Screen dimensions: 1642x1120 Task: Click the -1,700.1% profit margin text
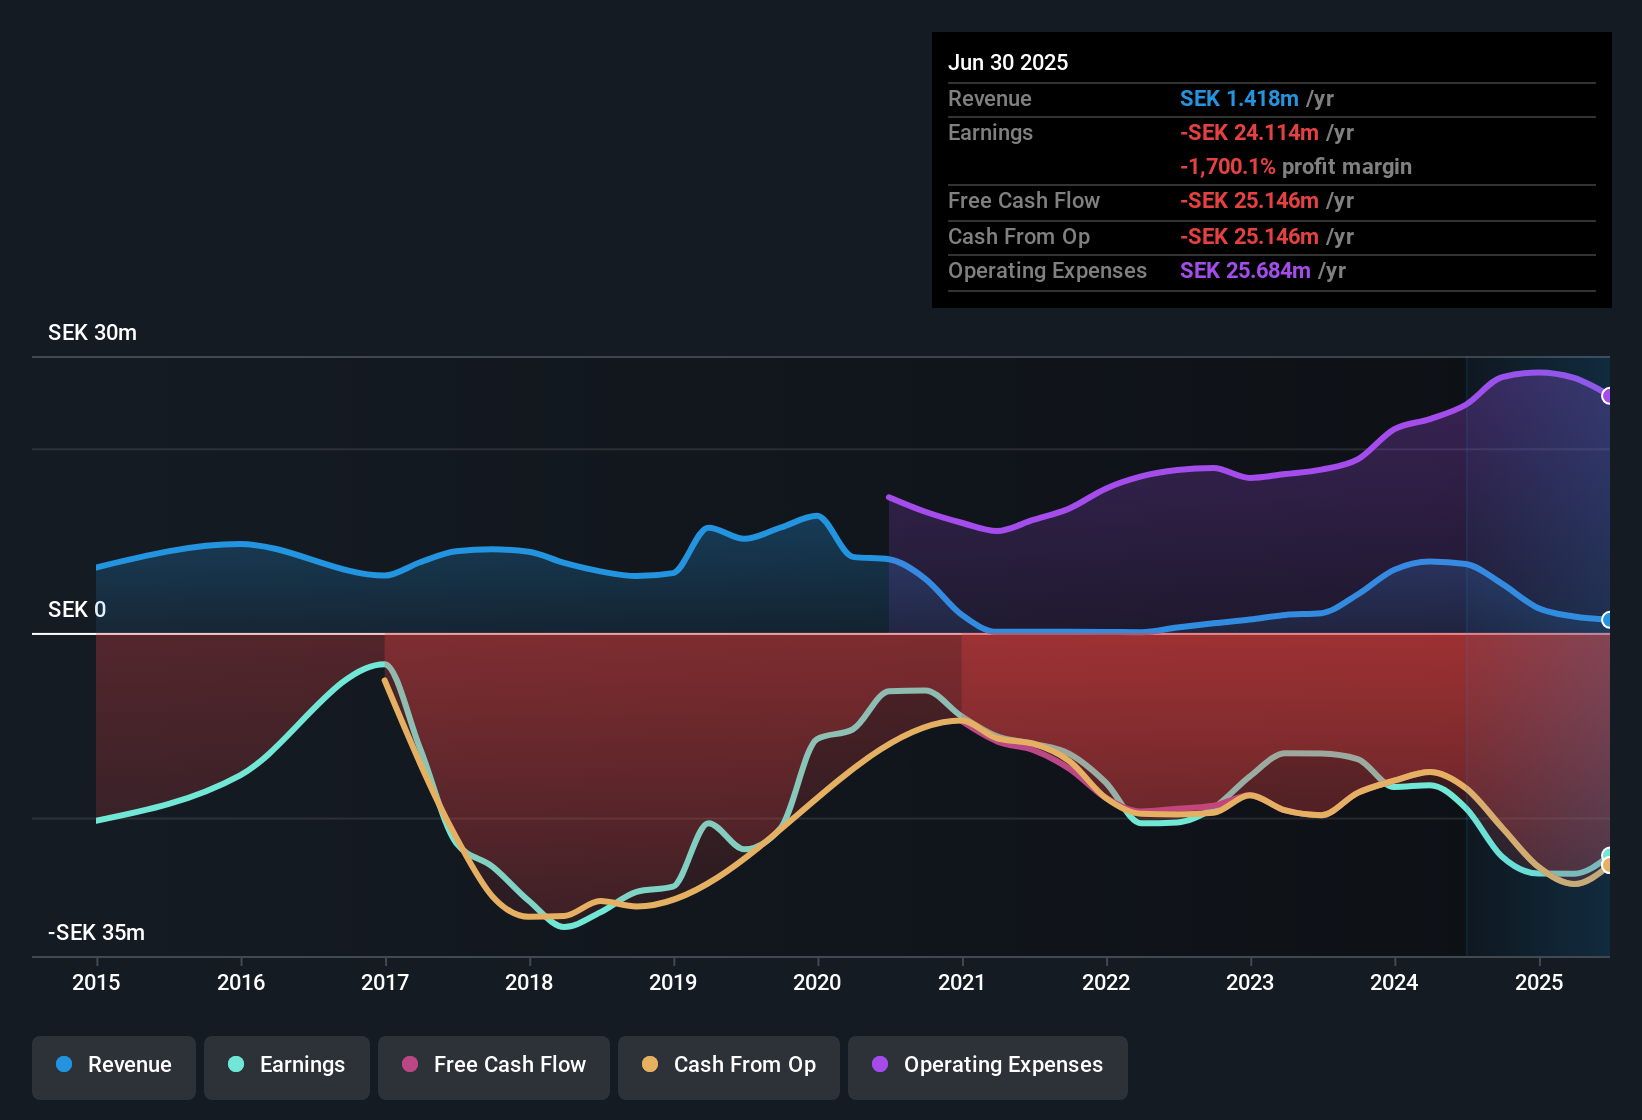1296,166
